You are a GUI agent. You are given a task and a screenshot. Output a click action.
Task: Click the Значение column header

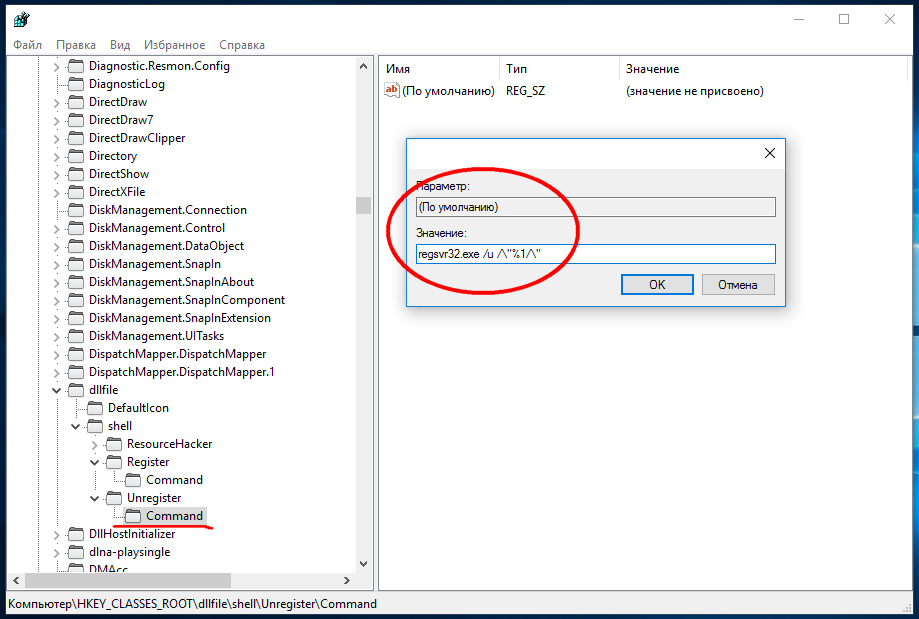coord(763,69)
